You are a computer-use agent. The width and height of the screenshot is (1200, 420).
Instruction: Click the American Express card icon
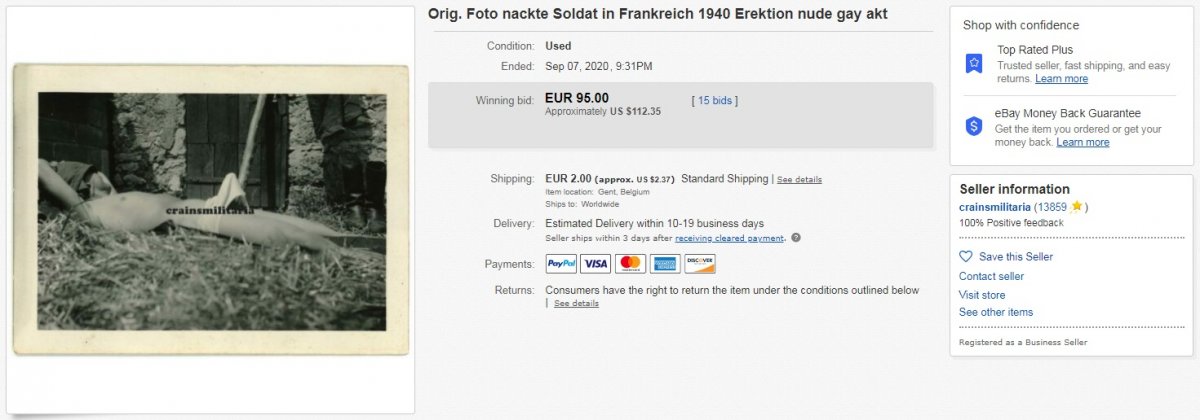(665, 264)
